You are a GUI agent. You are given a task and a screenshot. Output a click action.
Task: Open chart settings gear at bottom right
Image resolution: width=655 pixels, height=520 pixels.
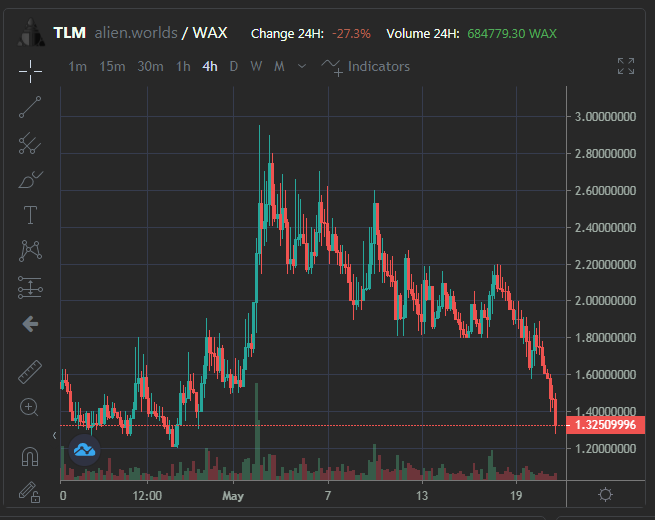click(605, 495)
